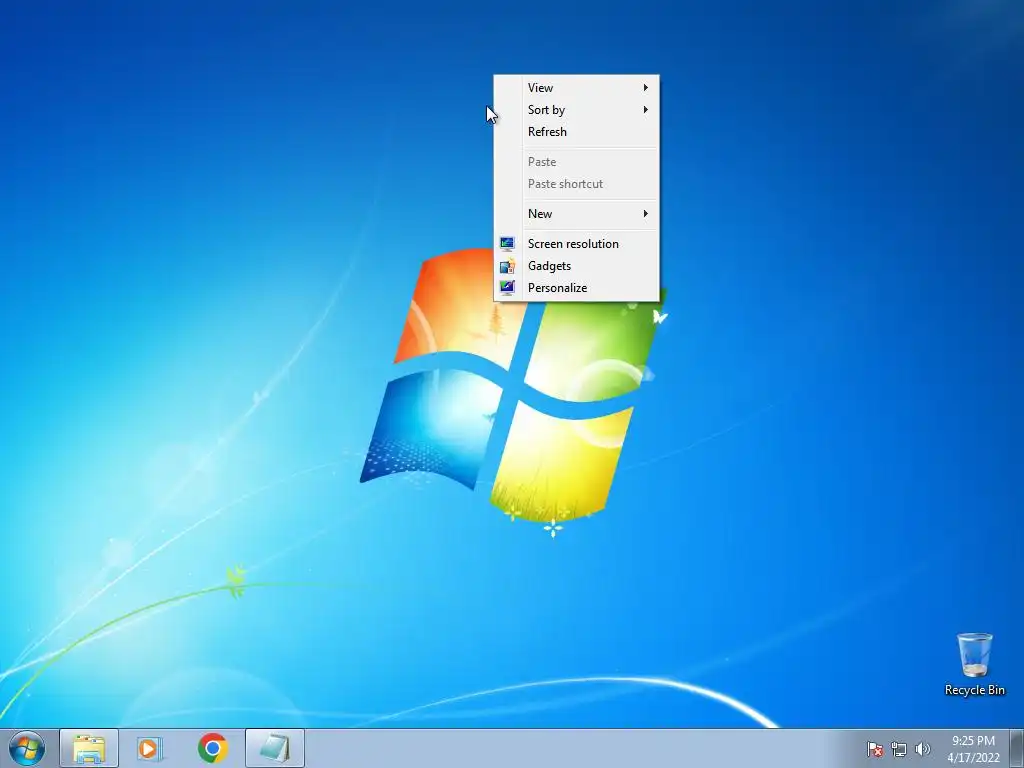Open Google Chrome from the taskbar

(x=213, y=748)
